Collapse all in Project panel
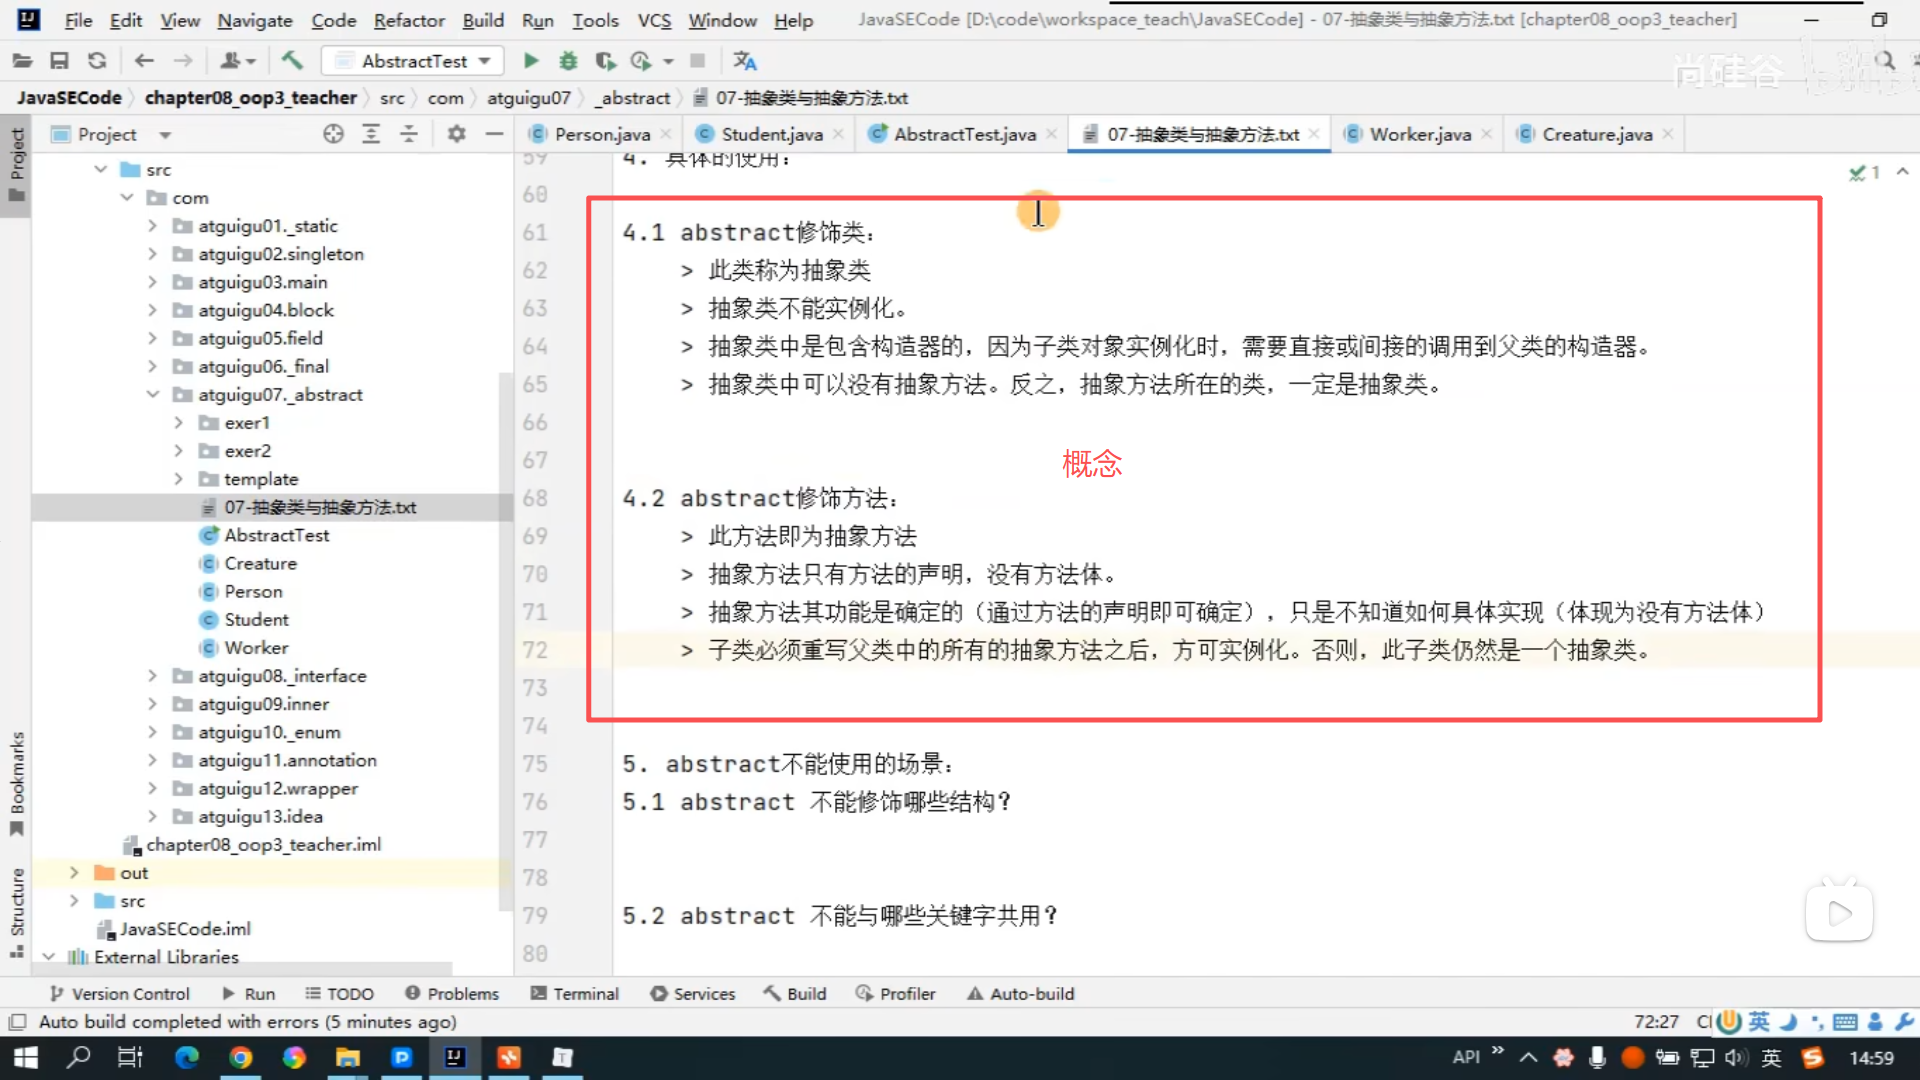Screen dimensions: 1920x1080 pyautogui.click(x=409, y=134)
